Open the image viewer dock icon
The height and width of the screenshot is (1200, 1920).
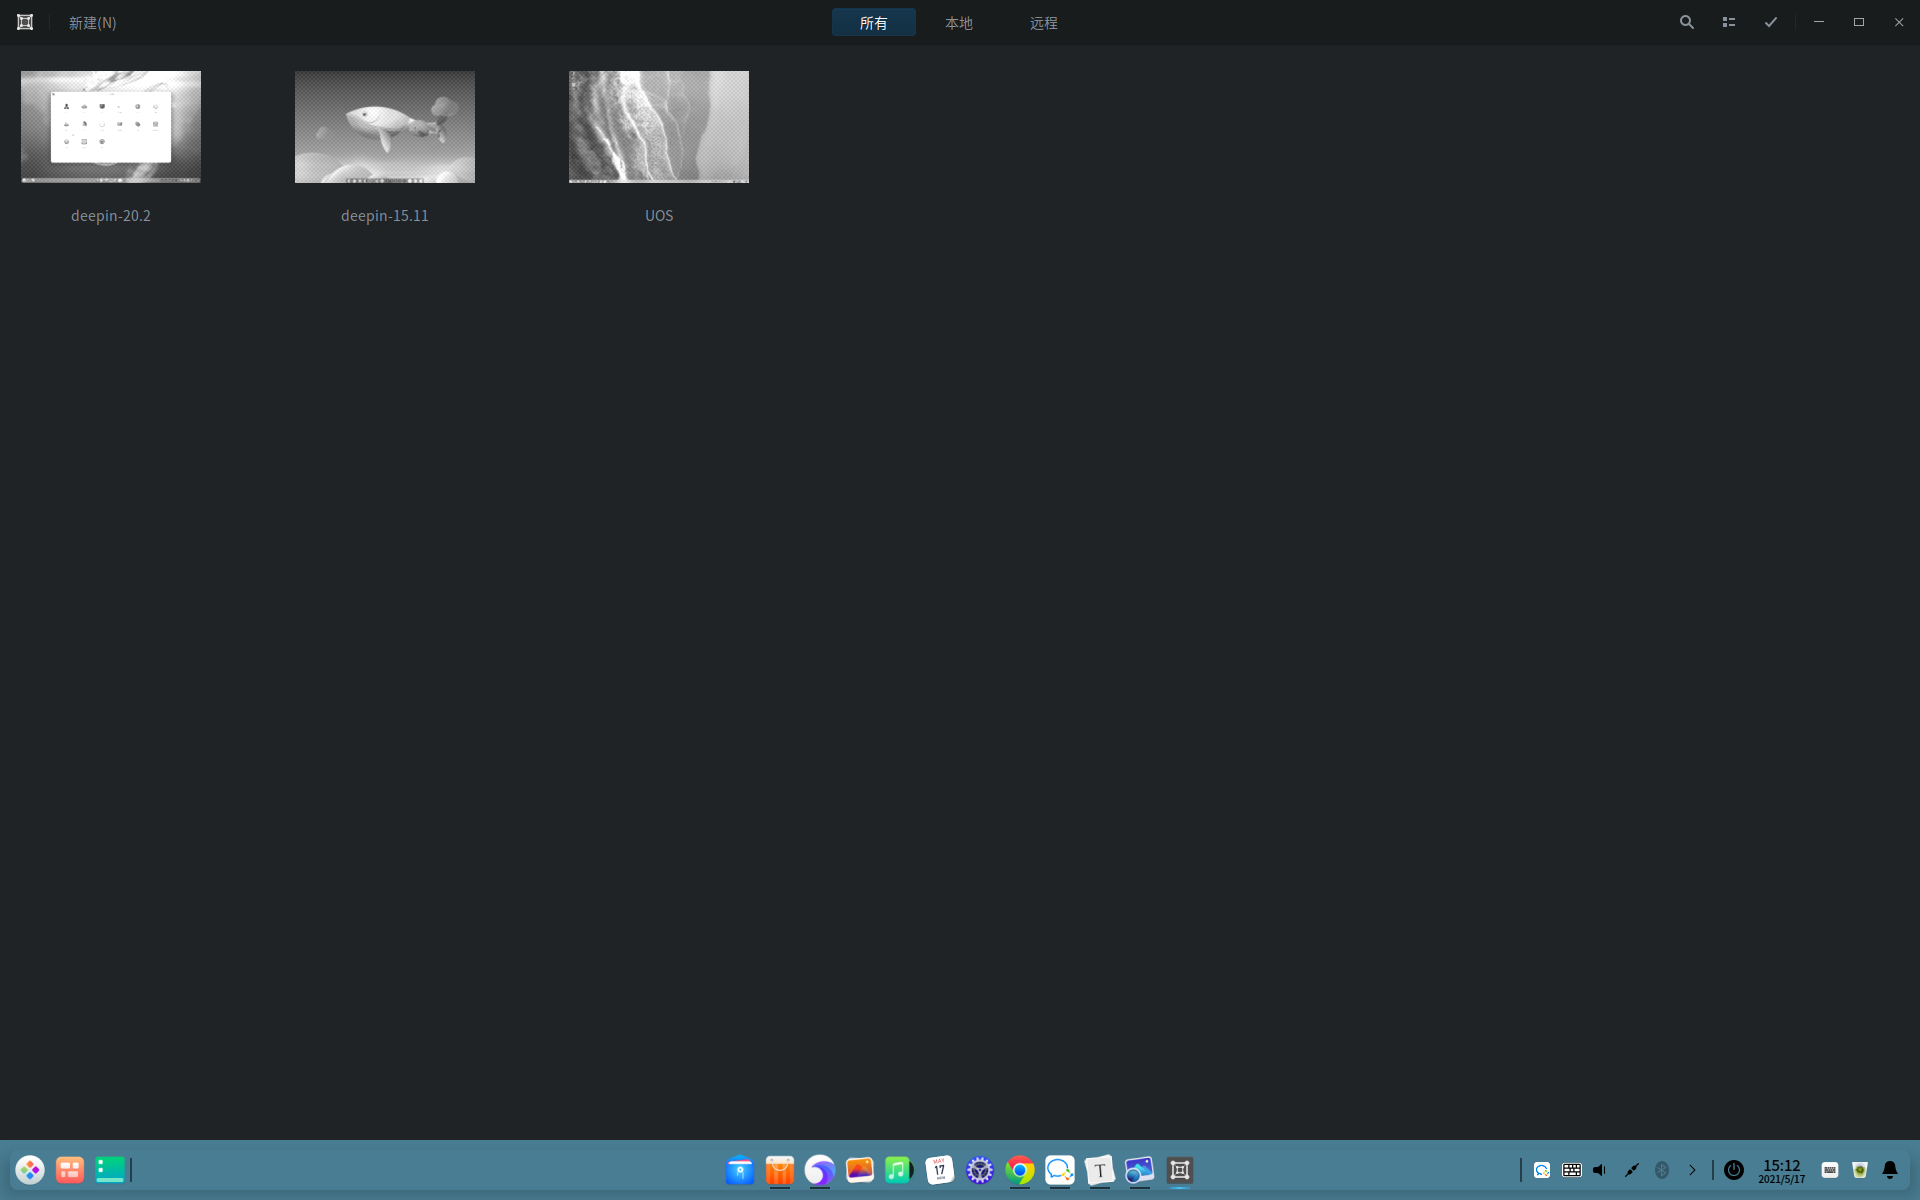(1140, 1169)
